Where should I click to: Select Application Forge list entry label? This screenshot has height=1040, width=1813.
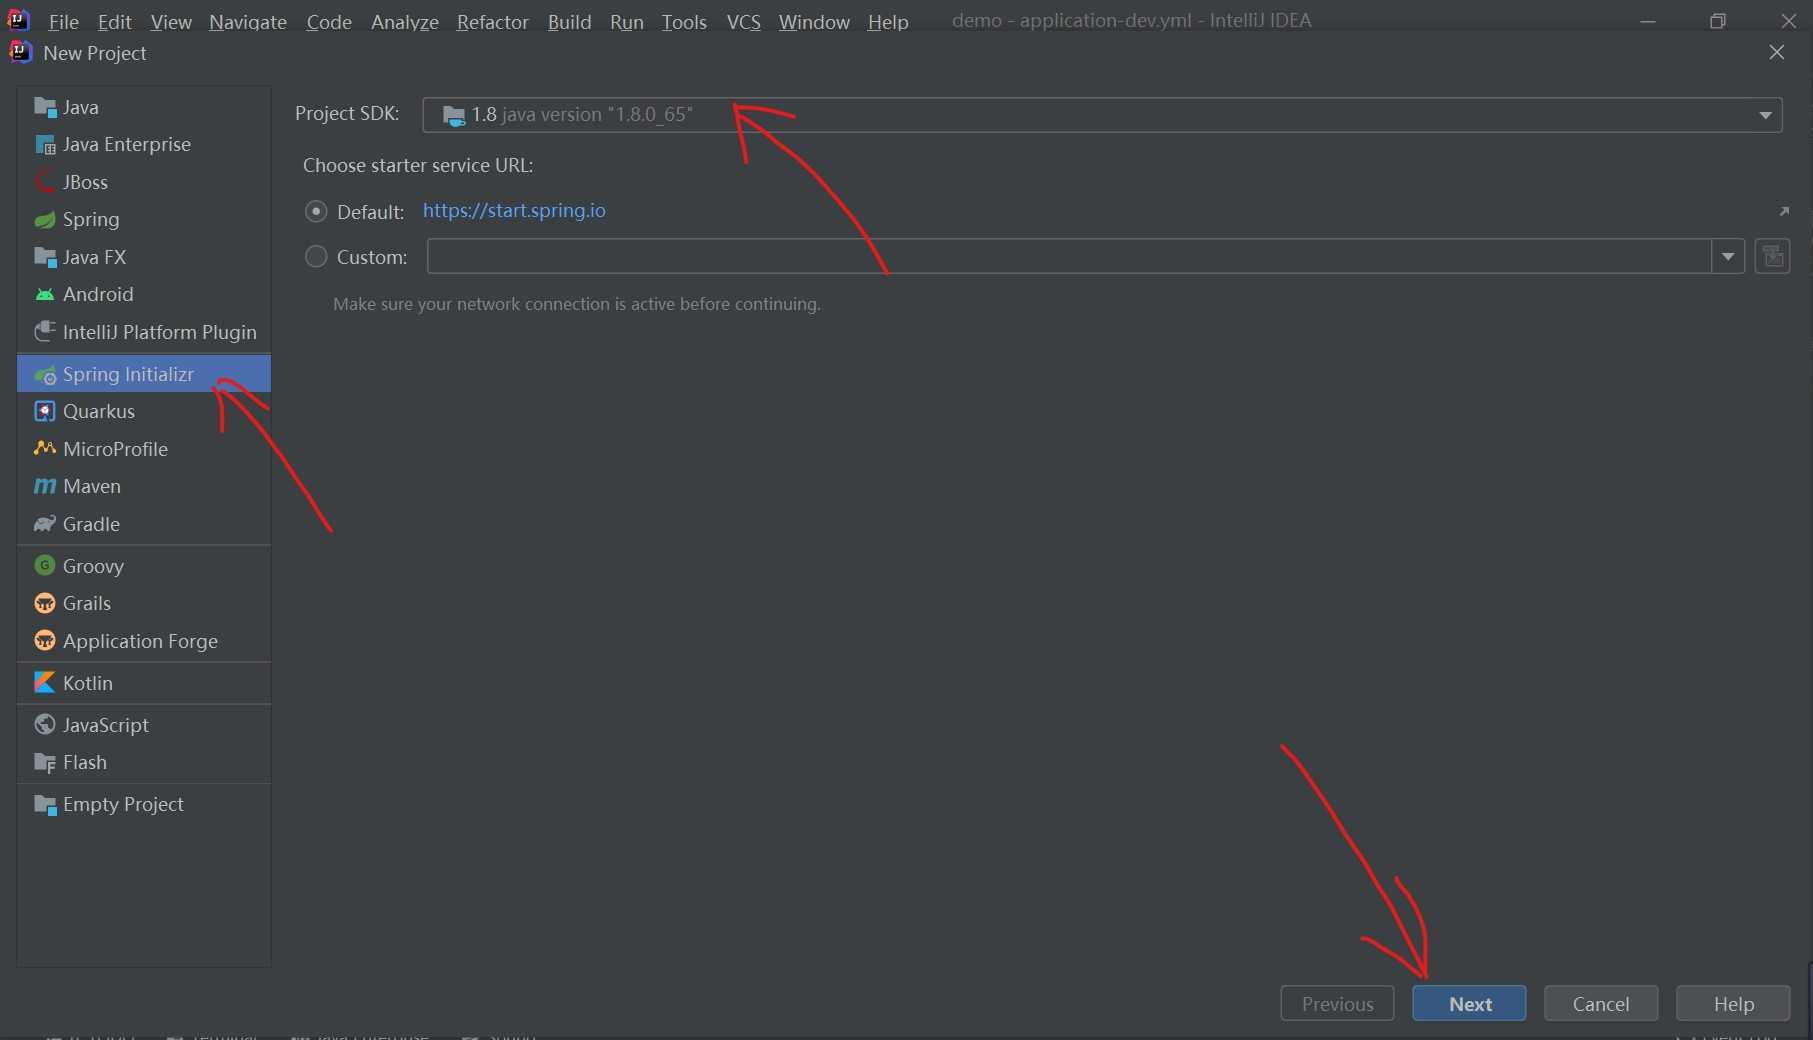click(140, 641)
